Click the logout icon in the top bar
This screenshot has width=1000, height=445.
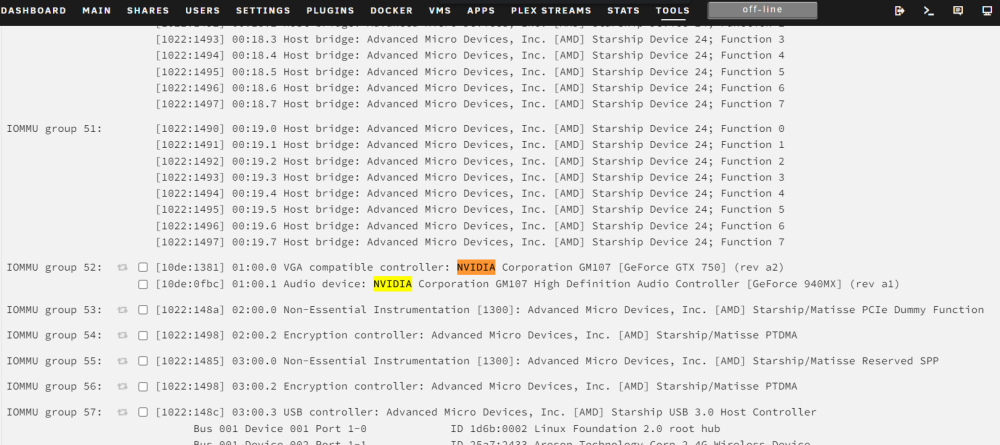pos(900,11)
